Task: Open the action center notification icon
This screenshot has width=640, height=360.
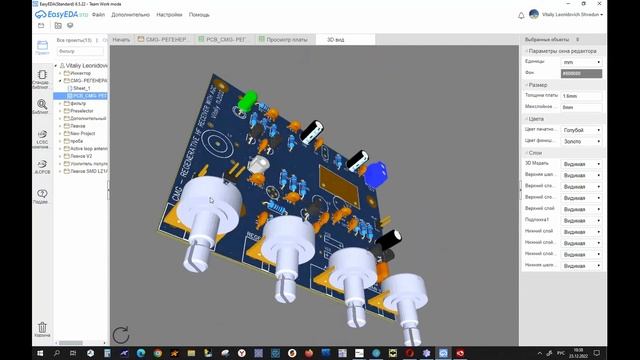Action: [597, 353]
